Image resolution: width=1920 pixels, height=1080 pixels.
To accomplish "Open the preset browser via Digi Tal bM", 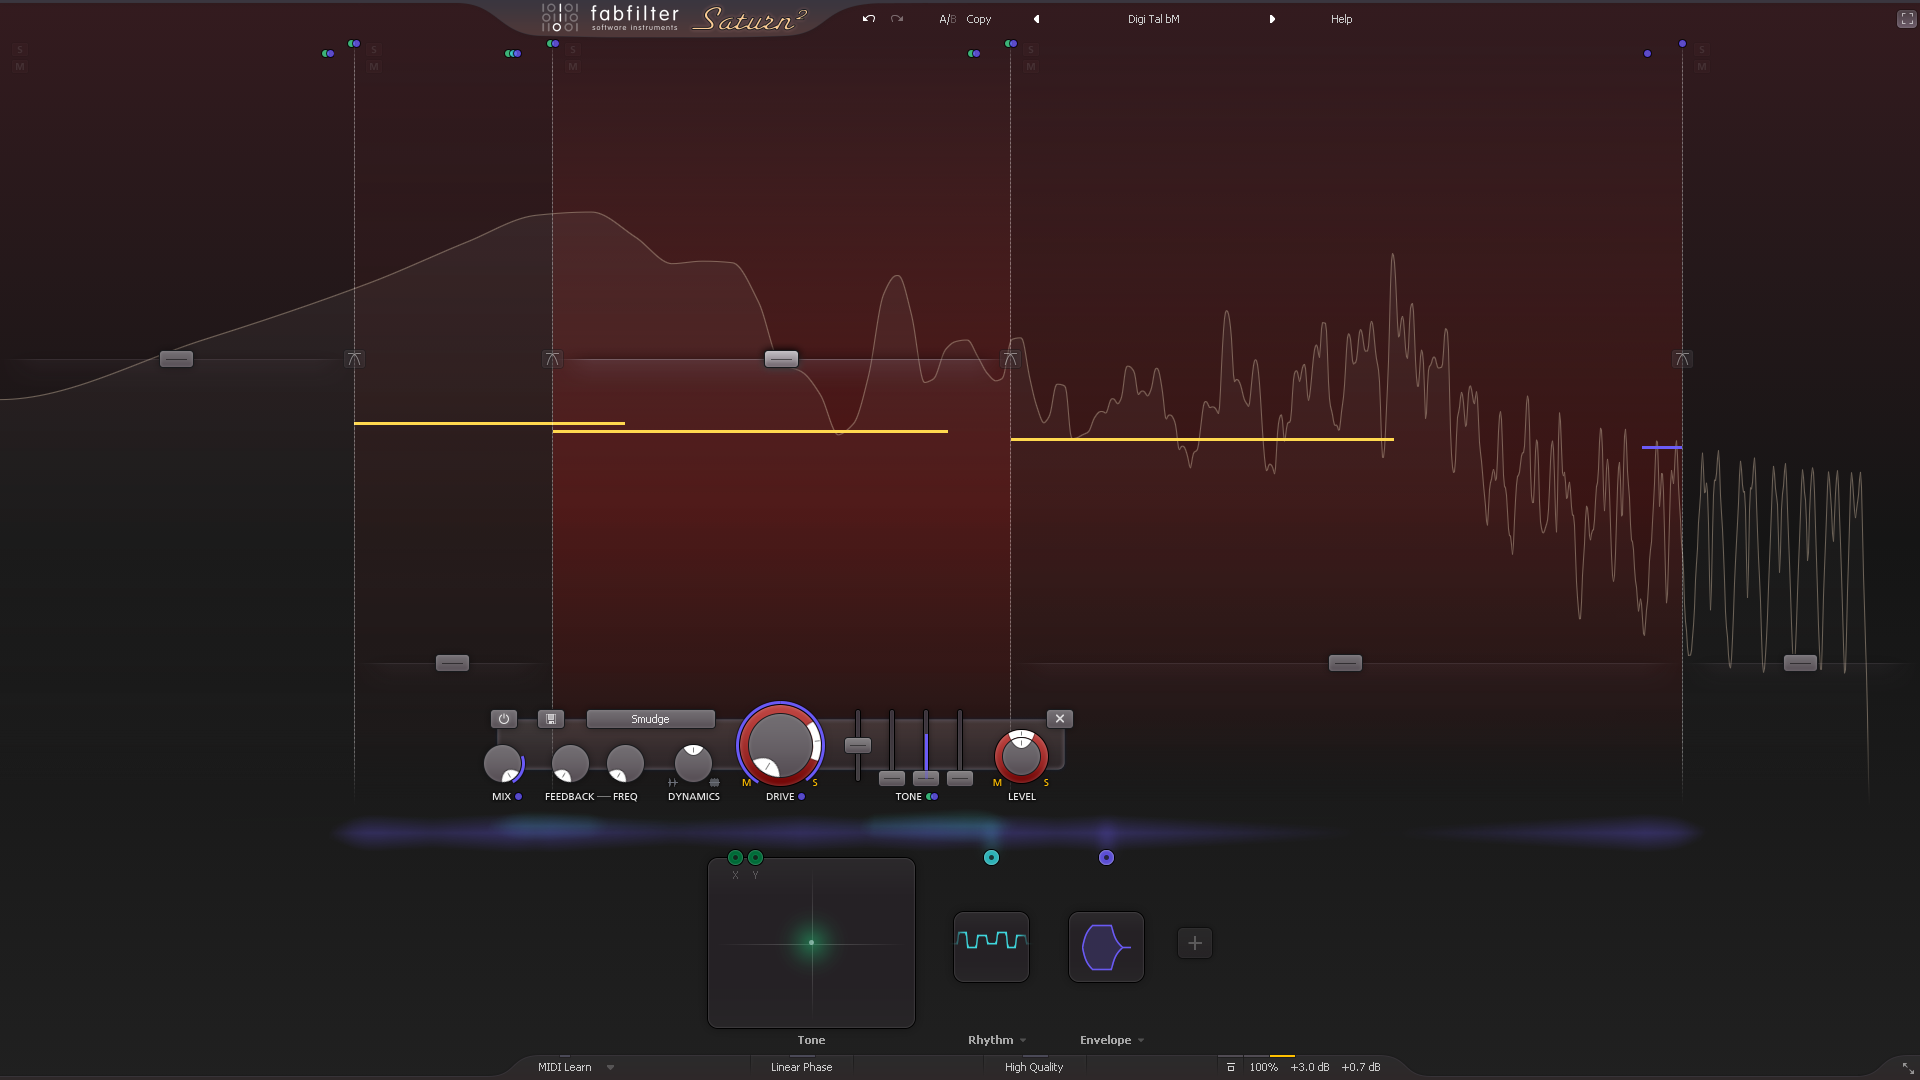I will 1154,18.
